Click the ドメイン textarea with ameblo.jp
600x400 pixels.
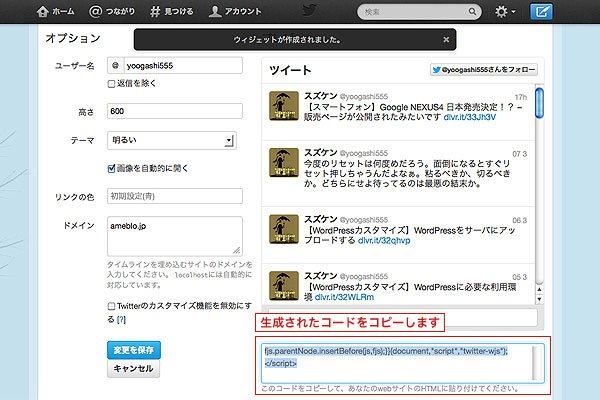(x=175, y=236)
